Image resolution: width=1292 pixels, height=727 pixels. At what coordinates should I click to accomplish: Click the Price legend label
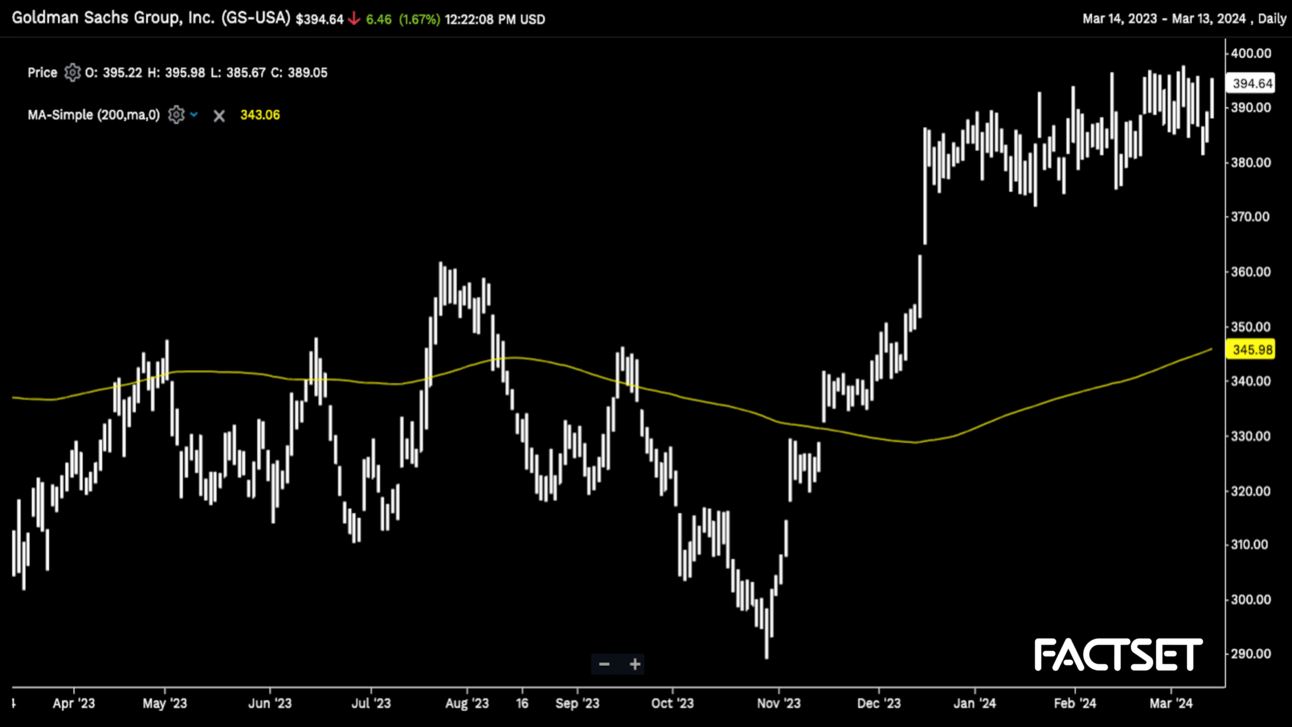coord(42,73)
